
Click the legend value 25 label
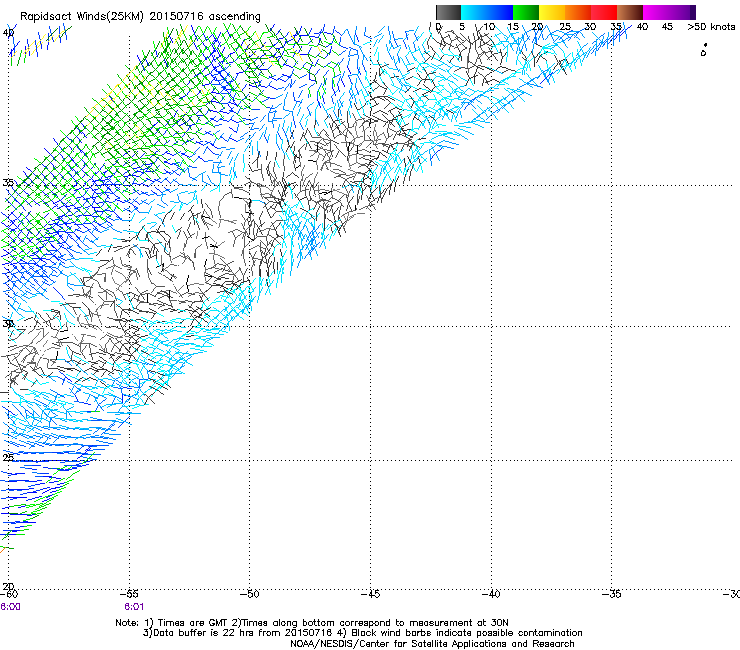click(x=565, y=27)
